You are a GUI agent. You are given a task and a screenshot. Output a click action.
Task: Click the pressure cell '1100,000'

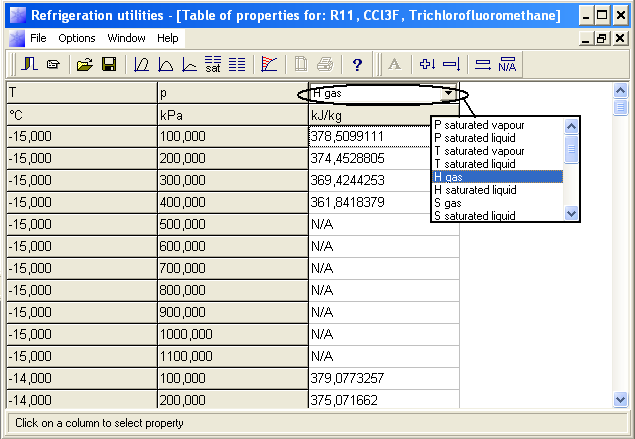[x=233, y=356]
